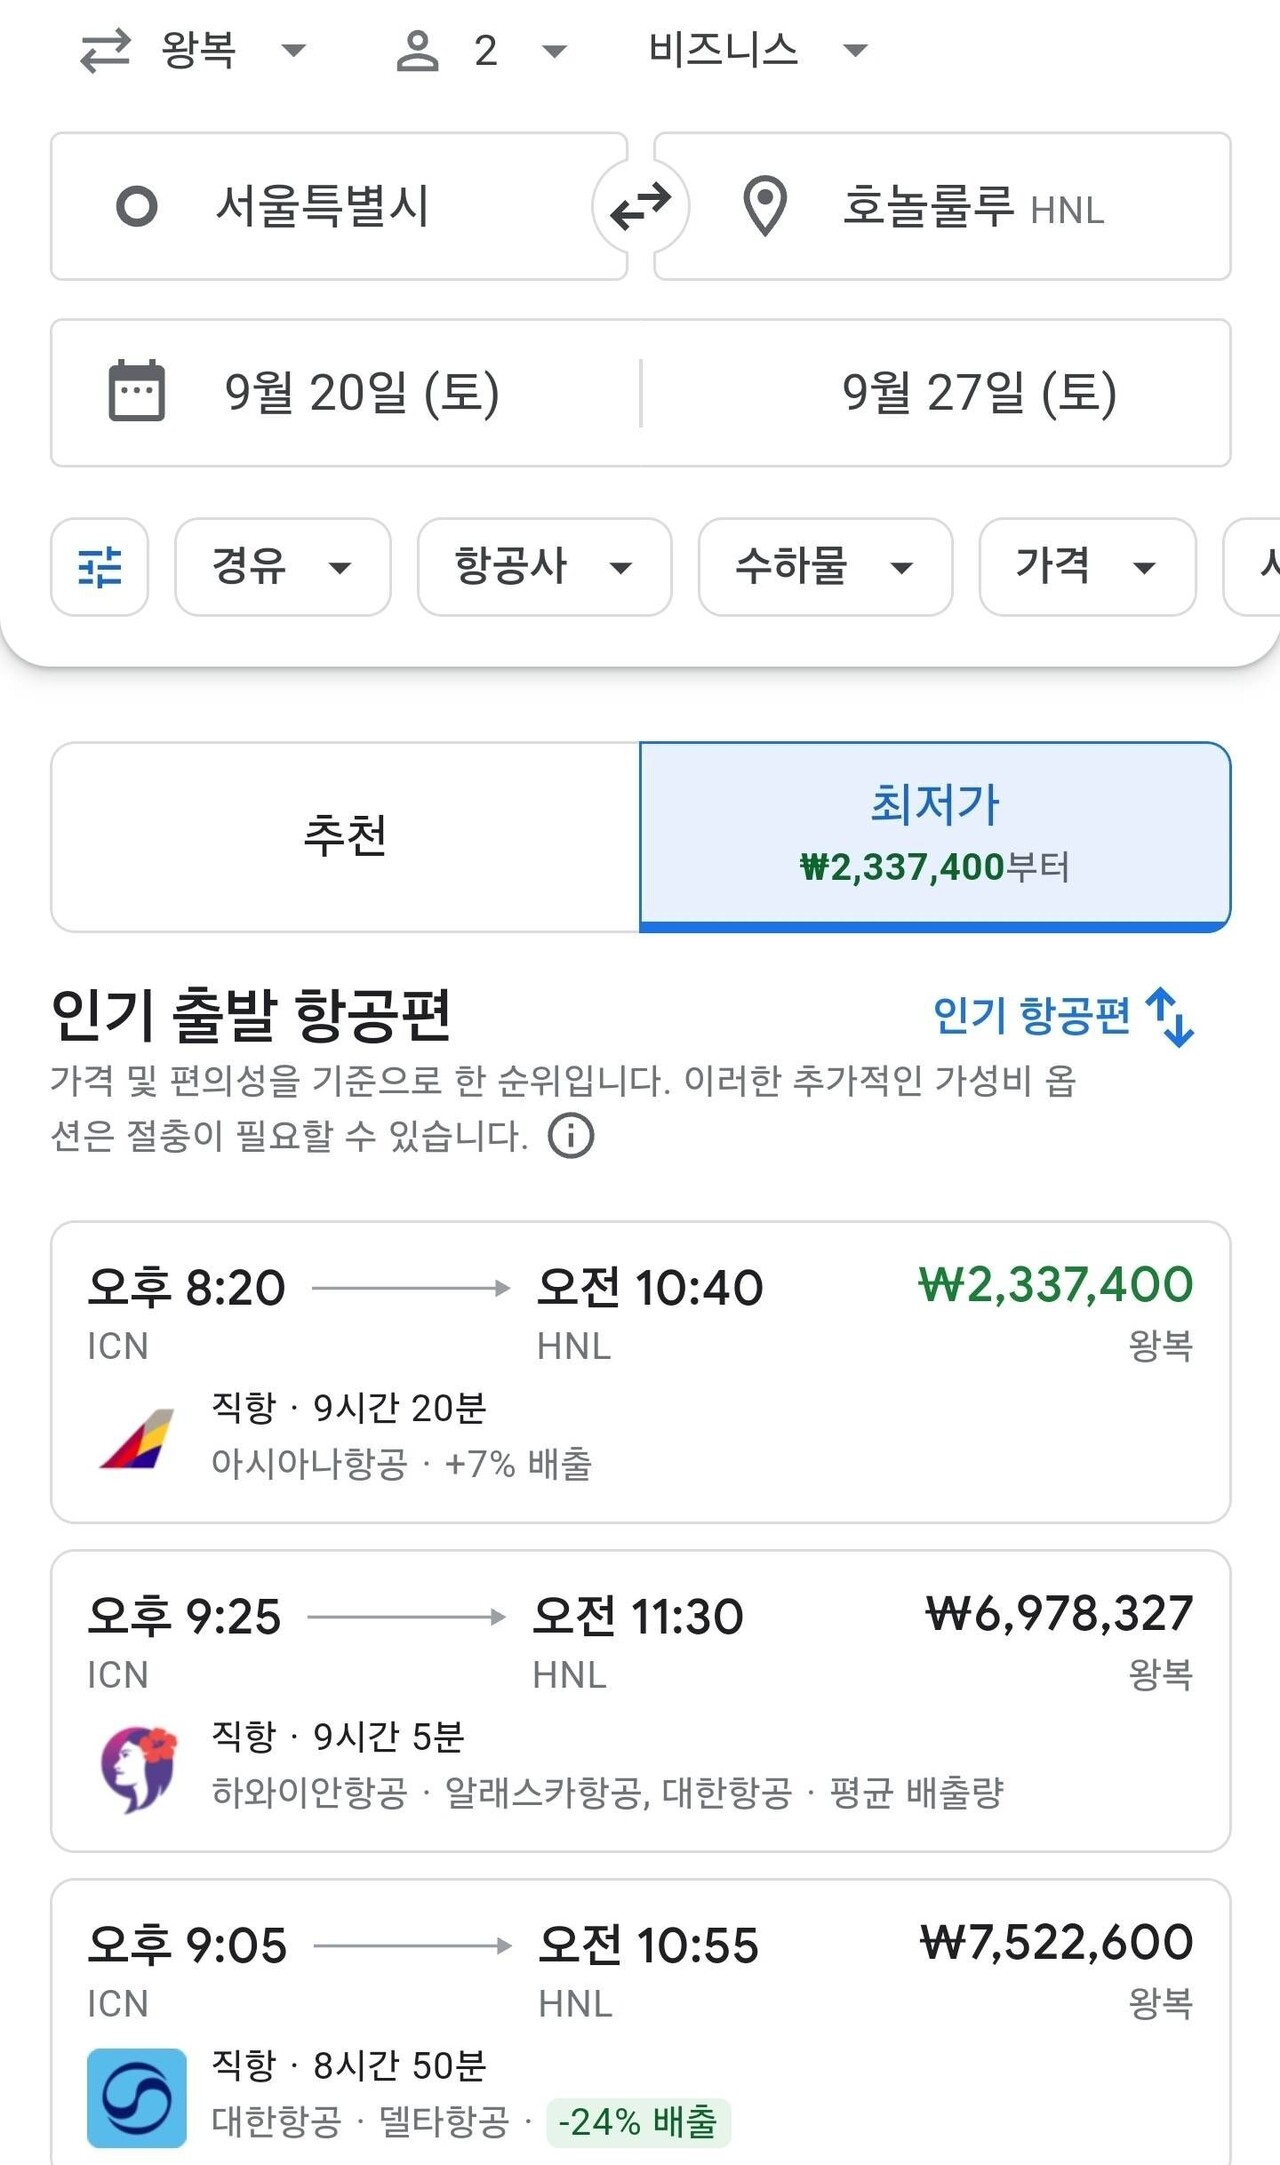Expand the 경유 stops filter dropdown

[281, 567]
